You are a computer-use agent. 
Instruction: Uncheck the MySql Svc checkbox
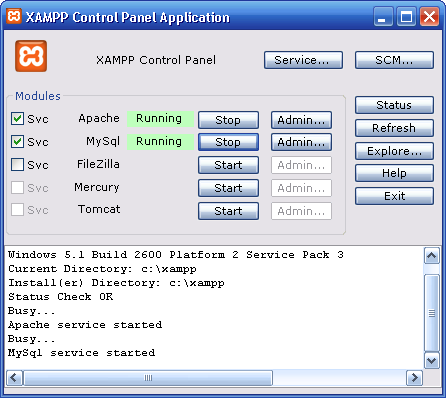click(17, 142)
